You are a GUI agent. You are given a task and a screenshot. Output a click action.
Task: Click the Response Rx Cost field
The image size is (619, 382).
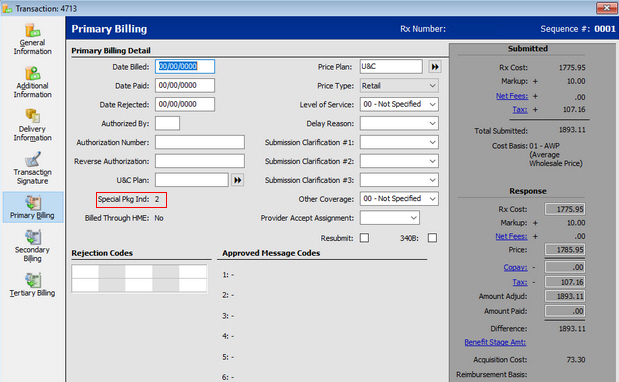(x=565, y=209)
